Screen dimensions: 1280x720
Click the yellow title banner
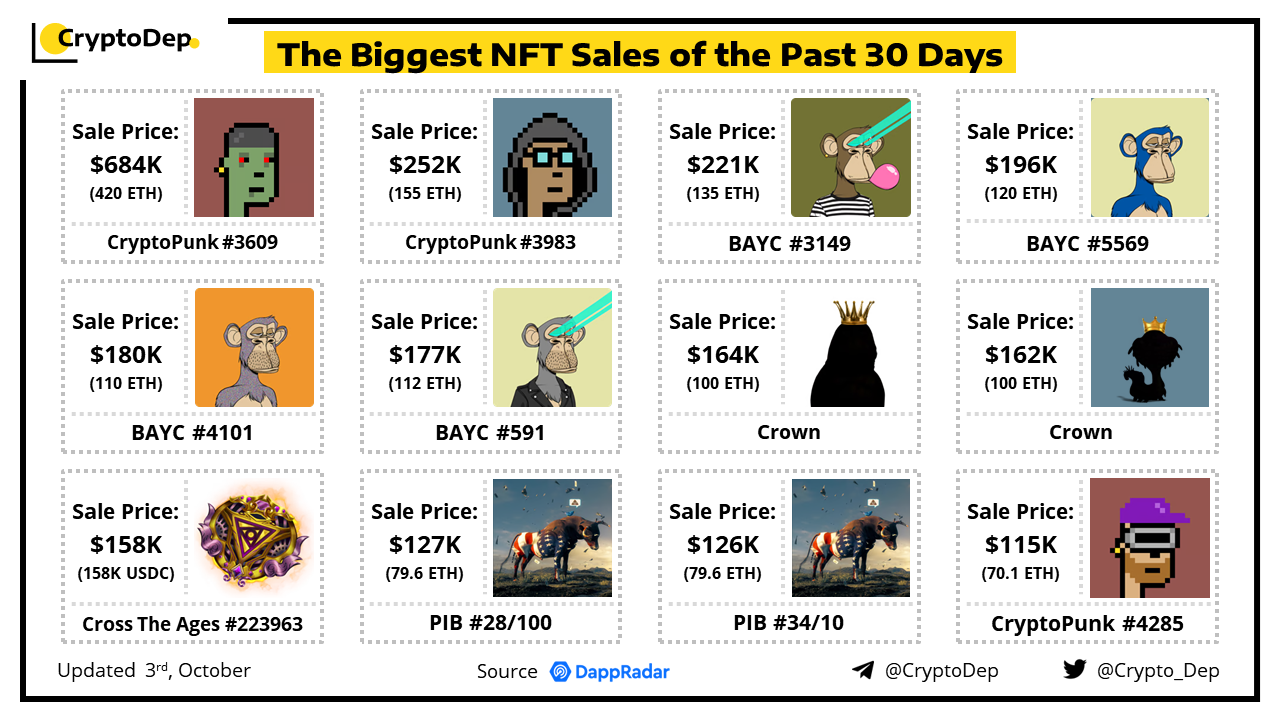click(x=640, y=53)
